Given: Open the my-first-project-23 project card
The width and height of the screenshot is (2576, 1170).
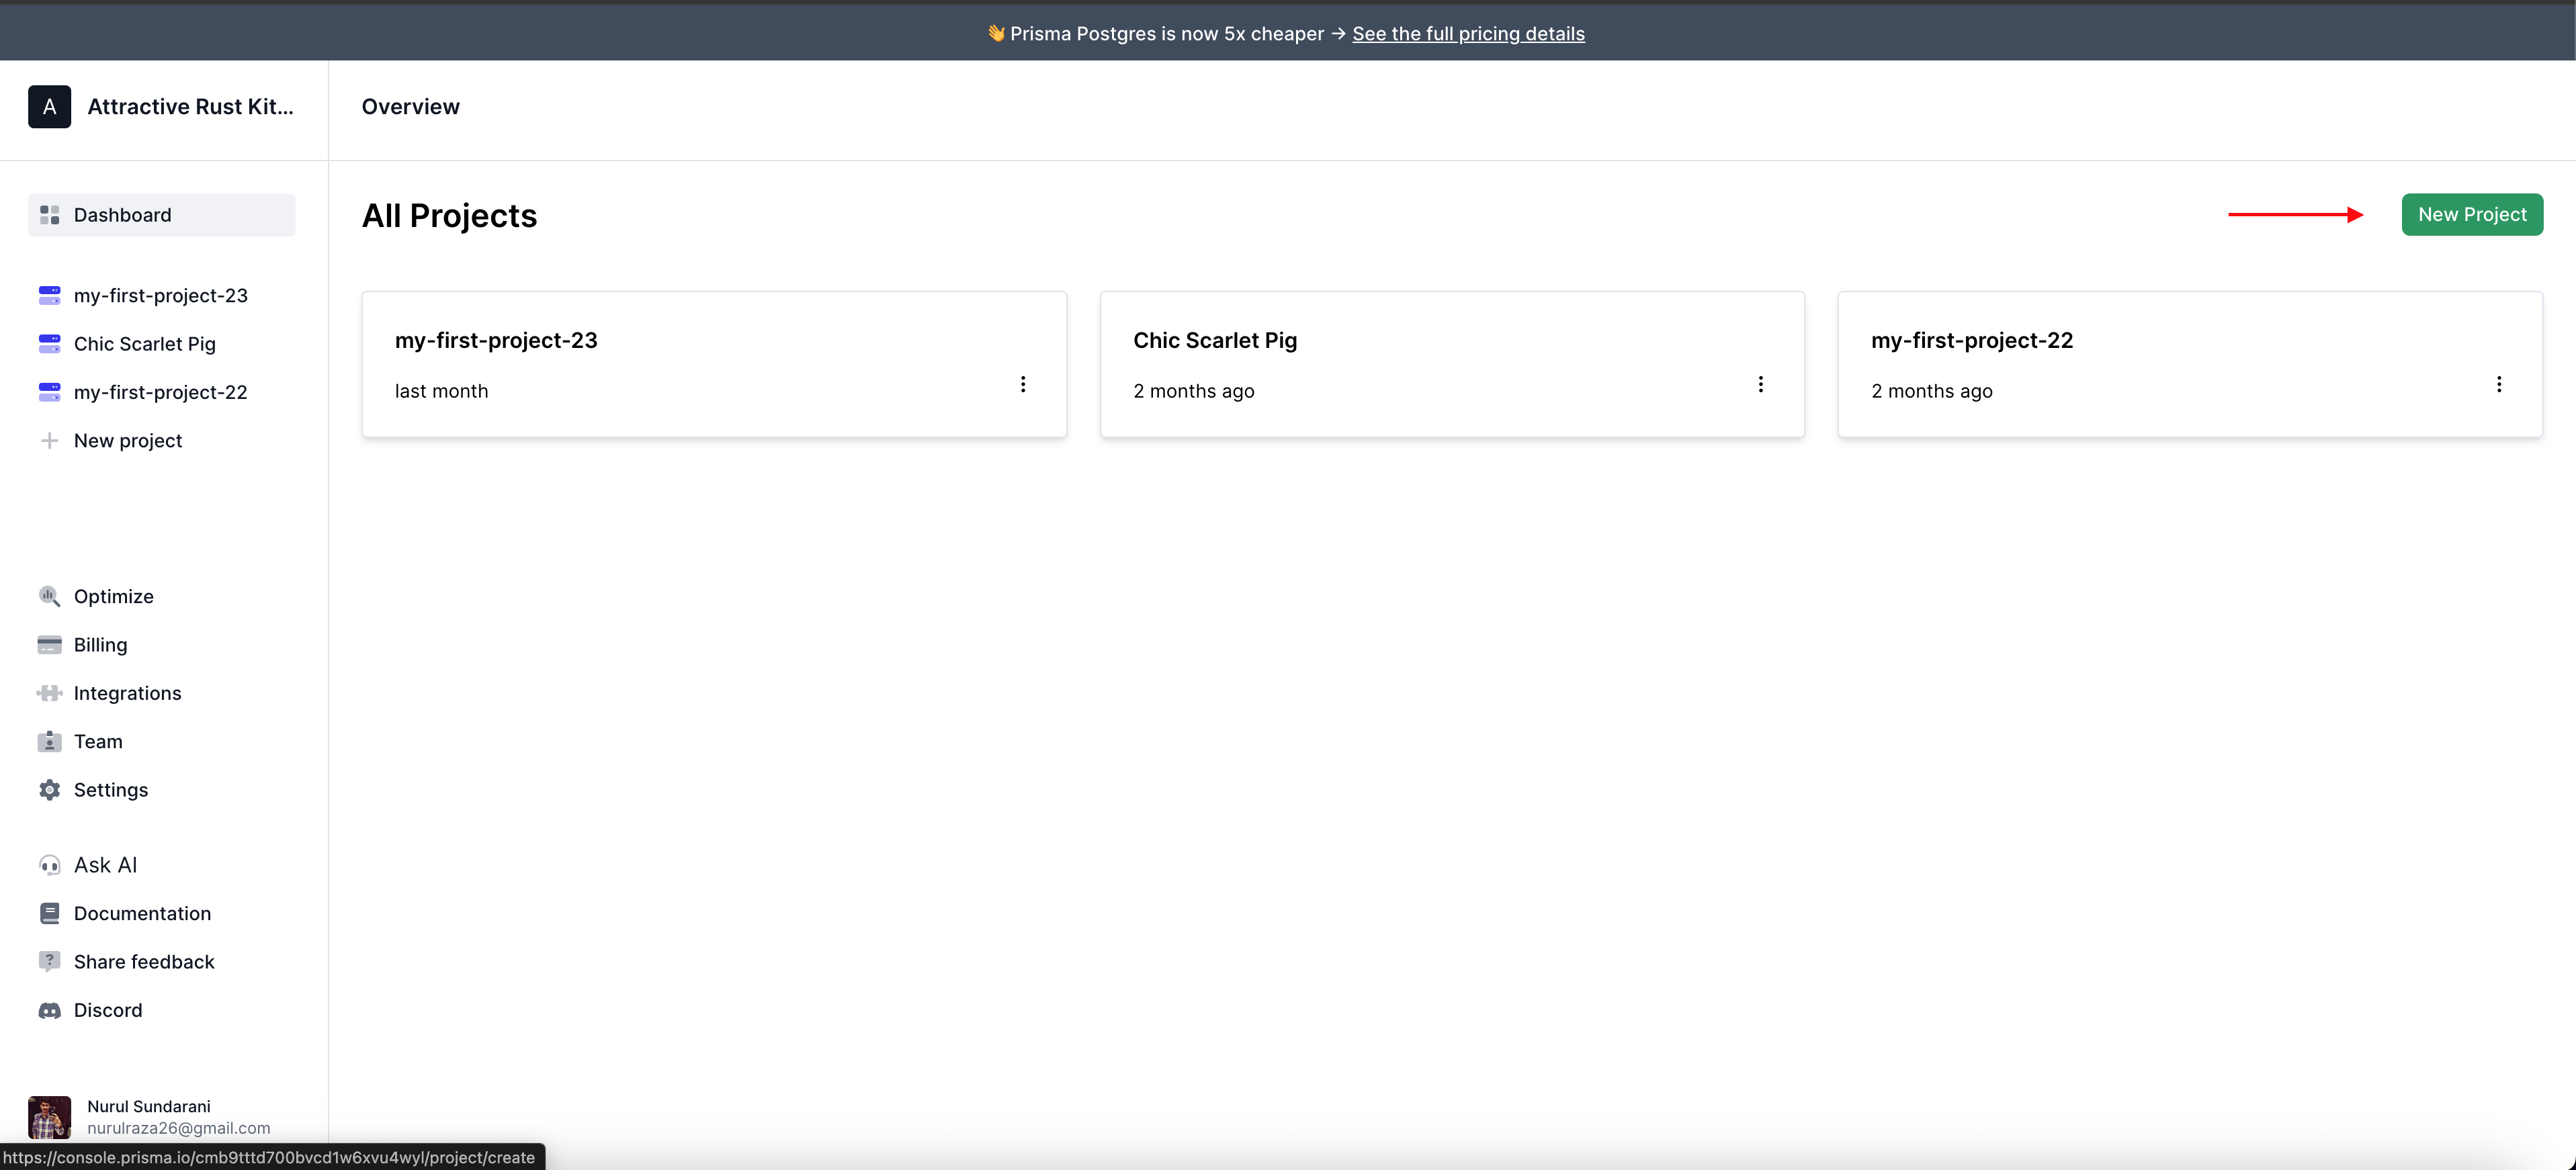Looking at the screenshot, I should pyautogui.click(x=714, y=364).
